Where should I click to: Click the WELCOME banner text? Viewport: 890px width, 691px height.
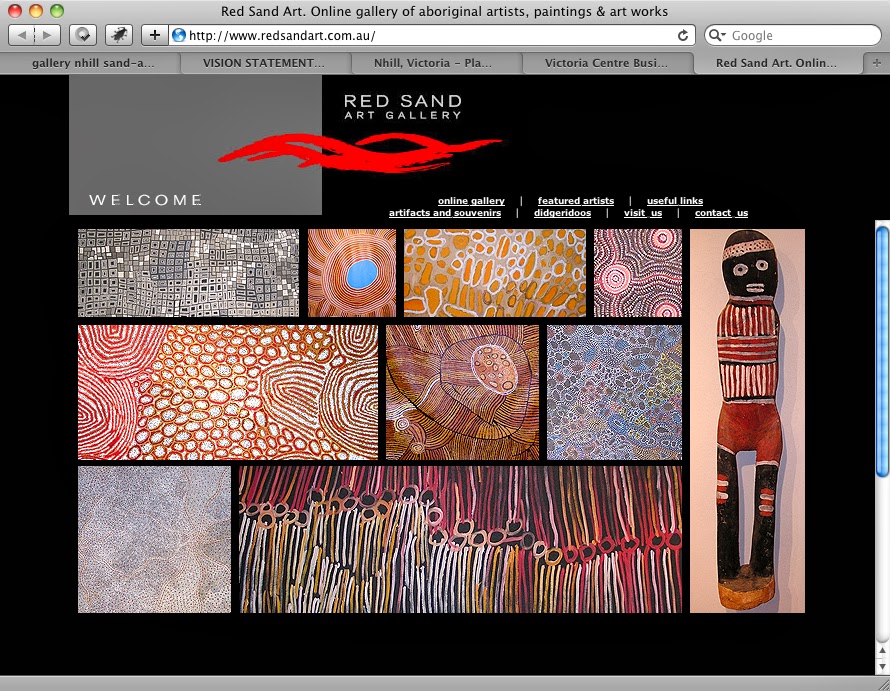(145, 200)
